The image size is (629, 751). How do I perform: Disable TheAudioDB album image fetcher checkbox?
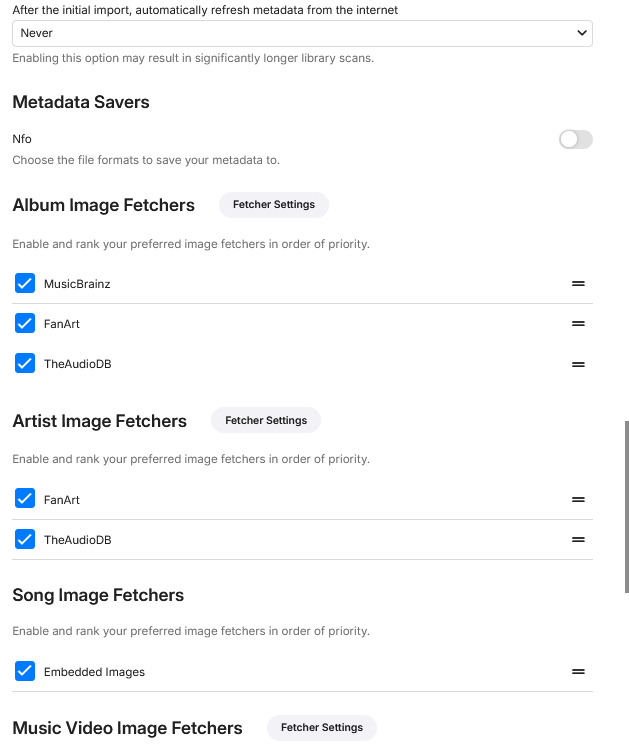[x=25, y=364]
